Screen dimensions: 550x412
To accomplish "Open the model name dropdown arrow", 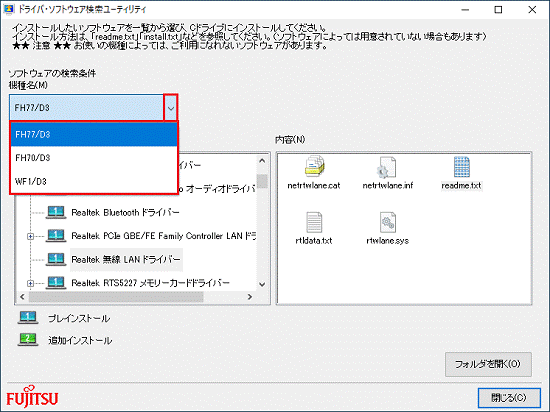I will [171, 108].
